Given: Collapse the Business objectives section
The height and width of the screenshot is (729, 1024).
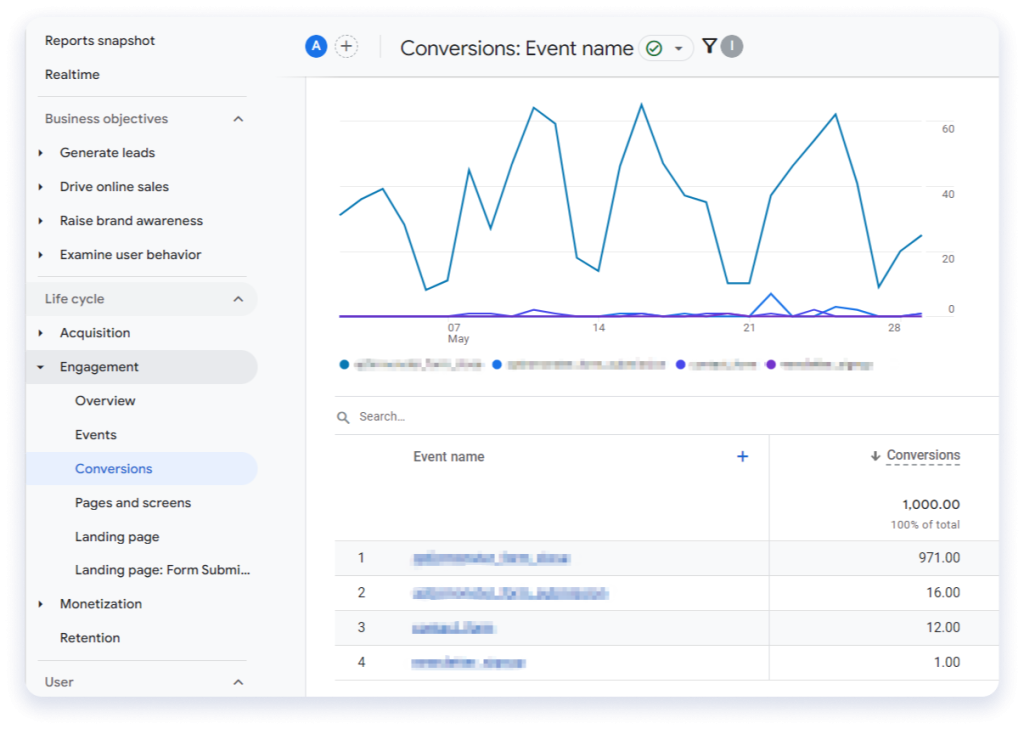Looking at the screenshot, I should click(238, 118).
